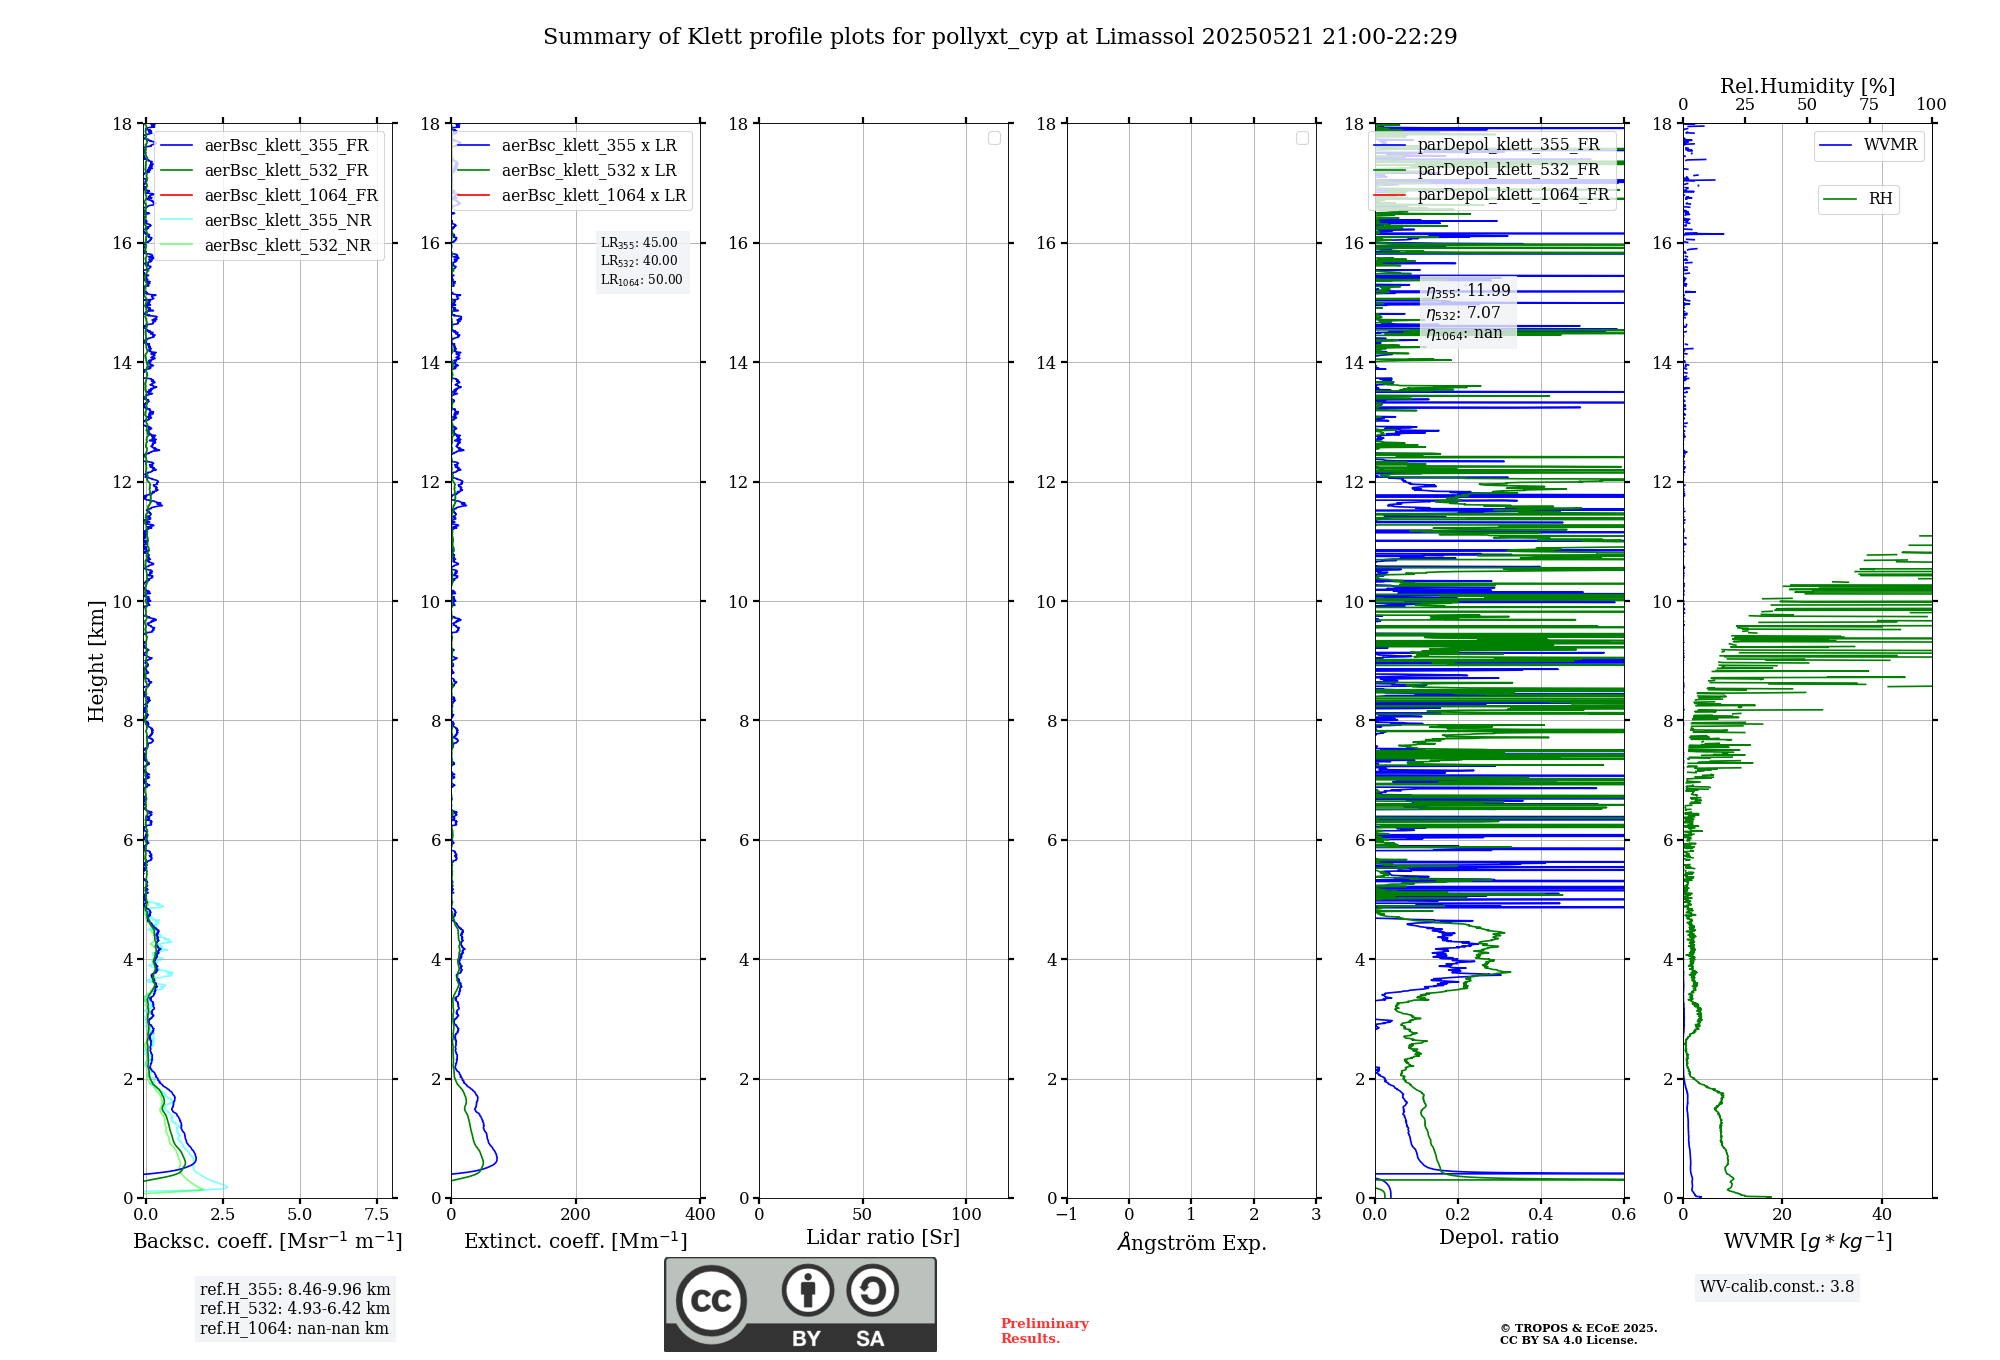Click the ref.H_532: 4.93-6.42 km text
The width and height of the screenshot is (2000, 1360).
click(x=295, y=1309)
